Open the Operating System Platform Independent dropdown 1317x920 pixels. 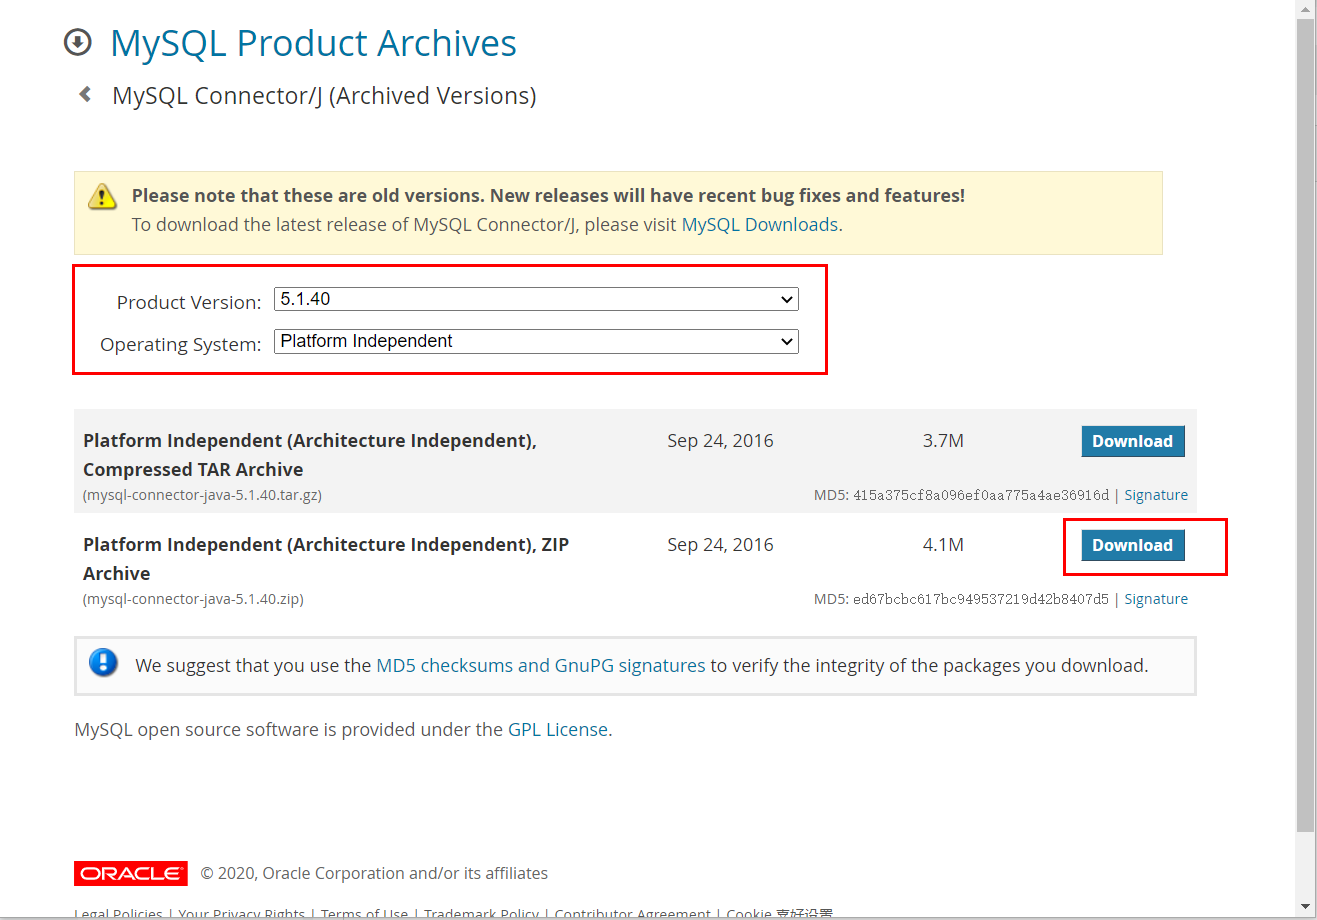click(x=536, y=341)
